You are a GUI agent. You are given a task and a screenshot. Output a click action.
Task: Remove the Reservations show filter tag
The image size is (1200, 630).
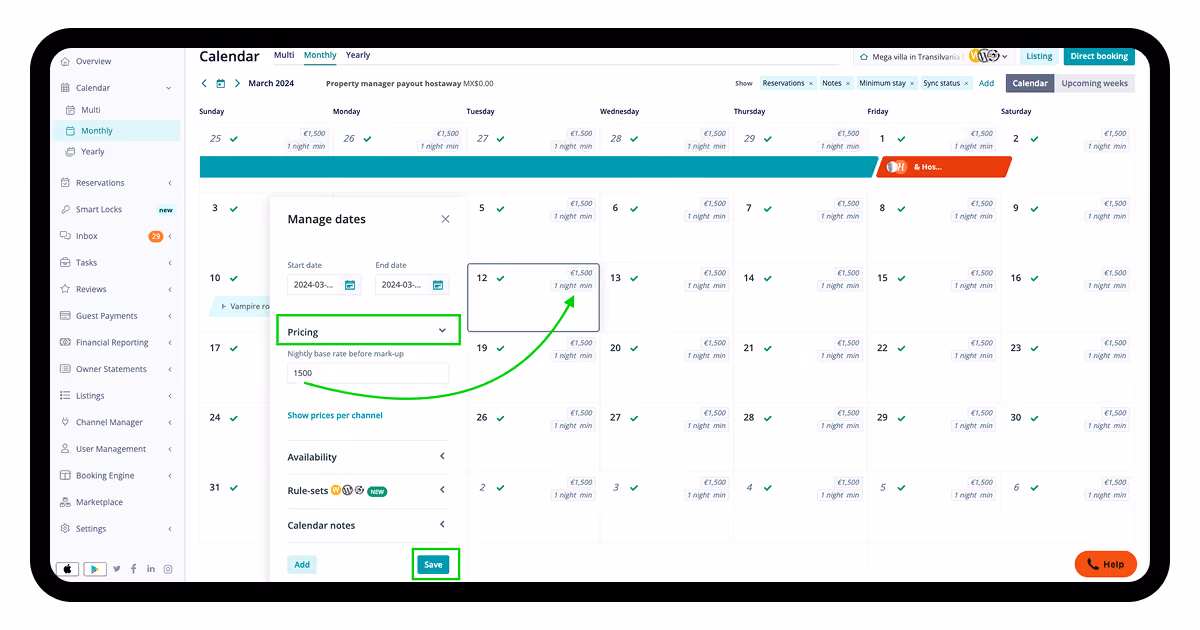point(811,84)
